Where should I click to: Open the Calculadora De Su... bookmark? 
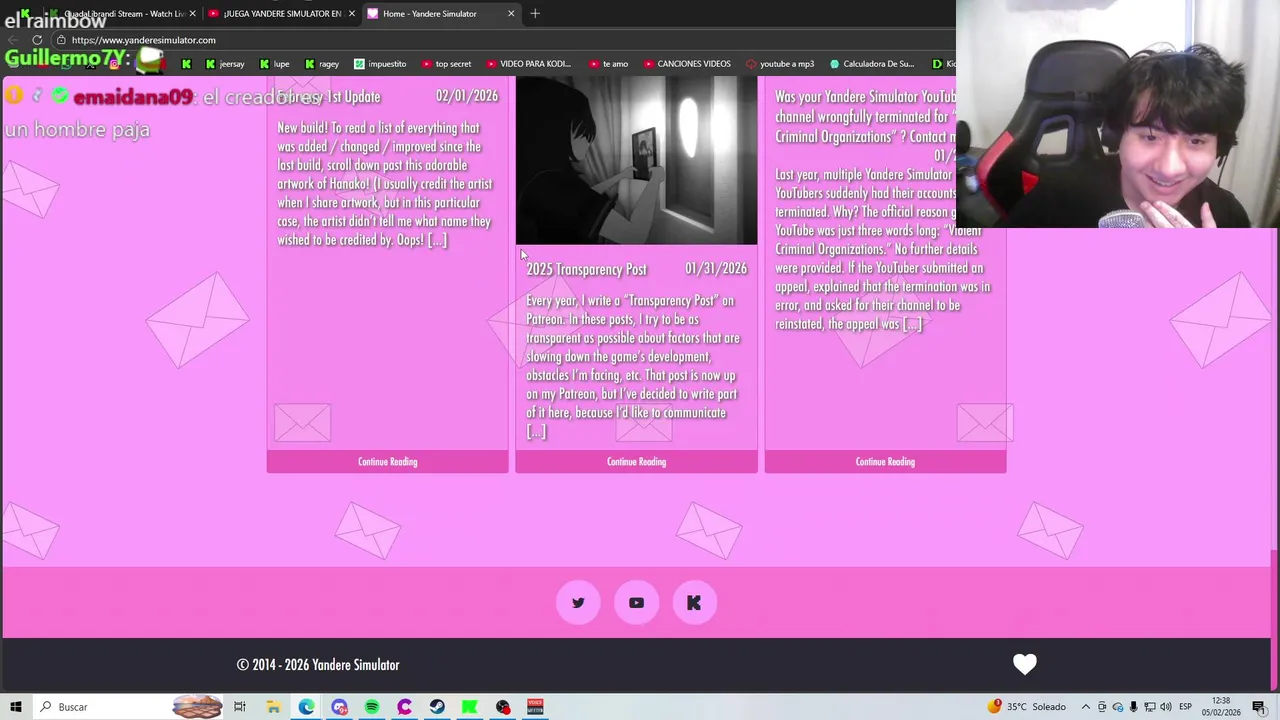(x=872, y=64)
